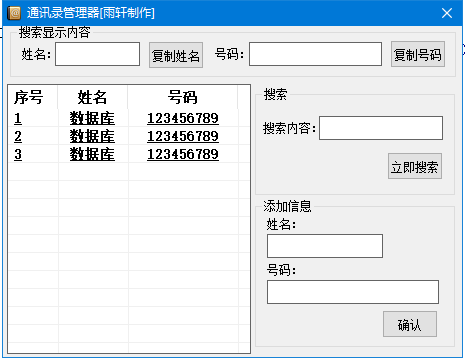Focus the 号码 field in 搜索显示内容
Image resolution: width=465 pixels, height=360 pixels.
(315, 54)
